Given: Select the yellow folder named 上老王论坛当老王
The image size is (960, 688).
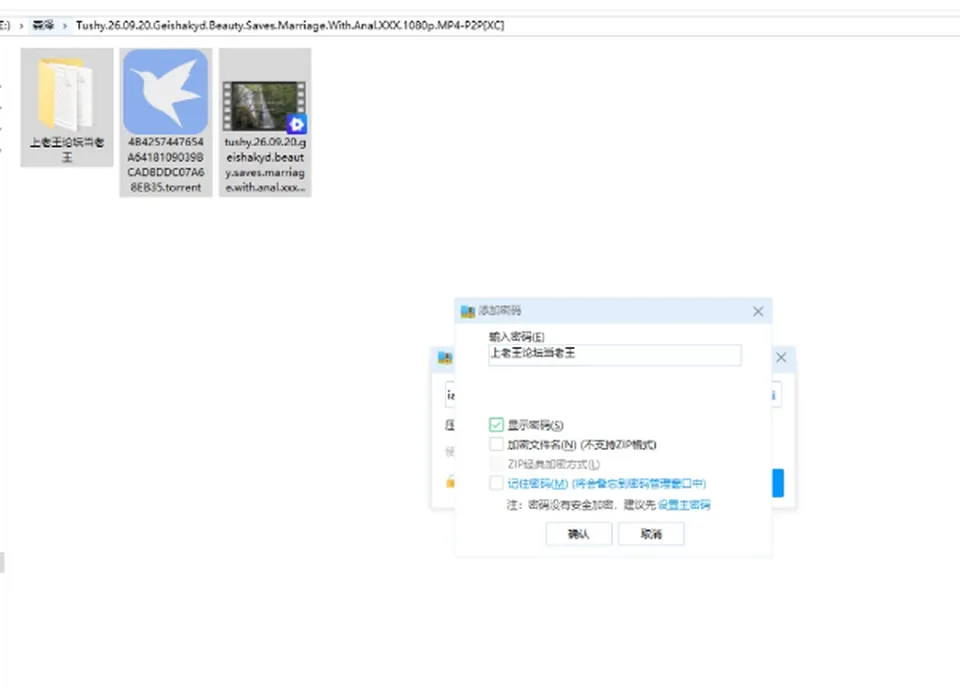Looking at the screenshot, I should tap(67, 107).
